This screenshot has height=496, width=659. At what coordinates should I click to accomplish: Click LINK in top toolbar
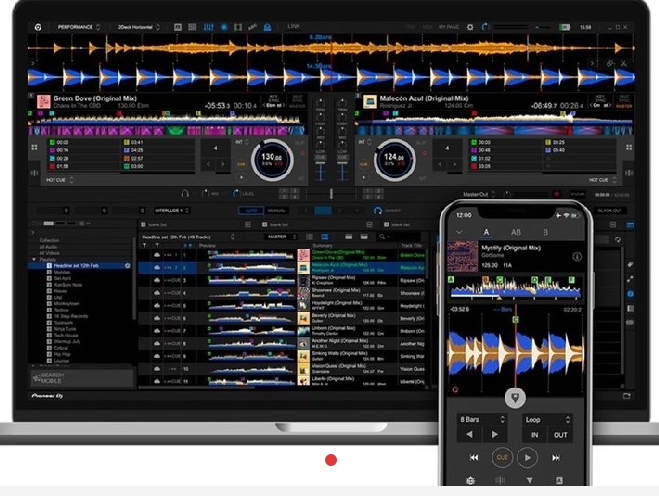[x=293, y=26]
